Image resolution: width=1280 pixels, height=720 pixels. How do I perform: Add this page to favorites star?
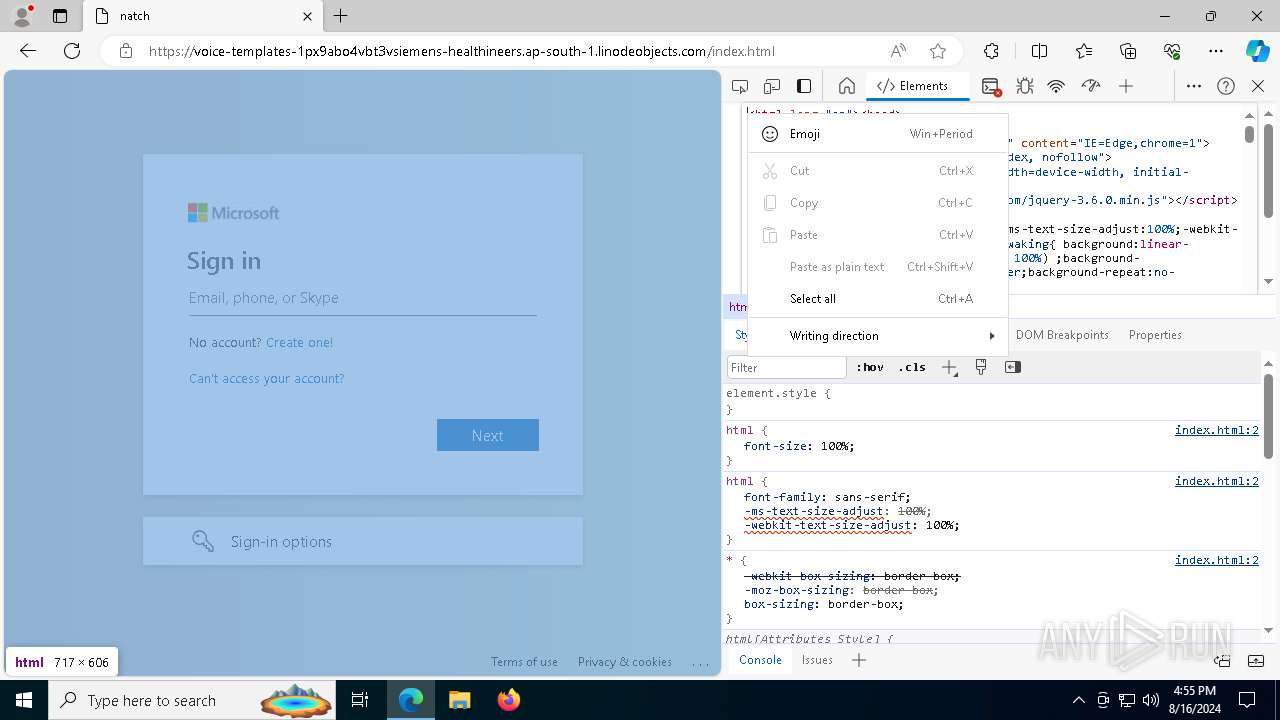pyautogui.click(x=937, y=51)
